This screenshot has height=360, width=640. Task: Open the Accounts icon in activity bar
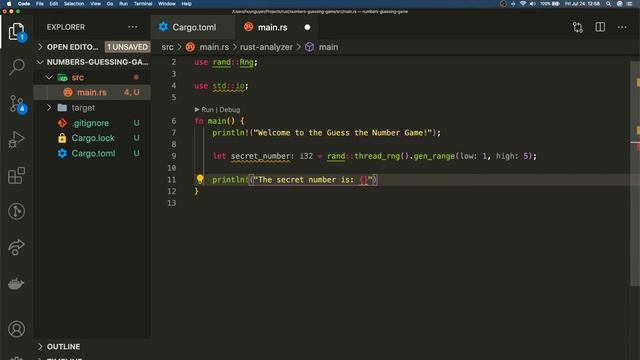point(16,329)
